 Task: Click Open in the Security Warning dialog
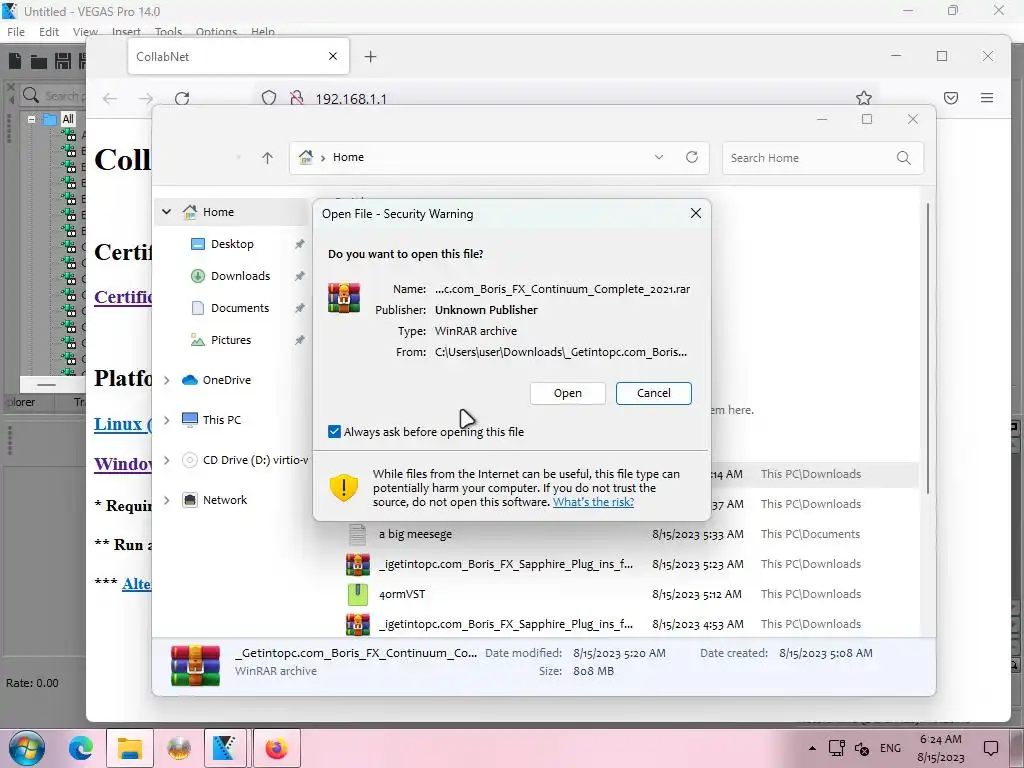568,393
